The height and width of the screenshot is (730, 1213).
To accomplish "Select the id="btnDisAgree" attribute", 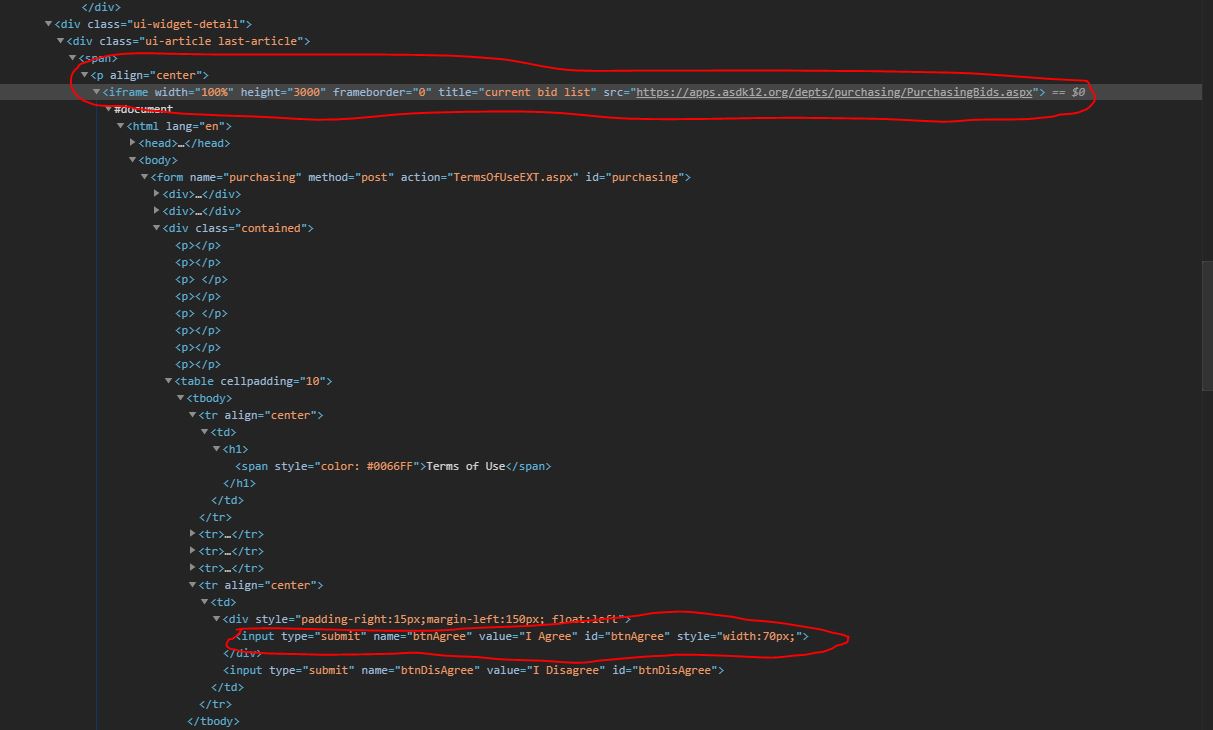I will (x=664, y=670).
